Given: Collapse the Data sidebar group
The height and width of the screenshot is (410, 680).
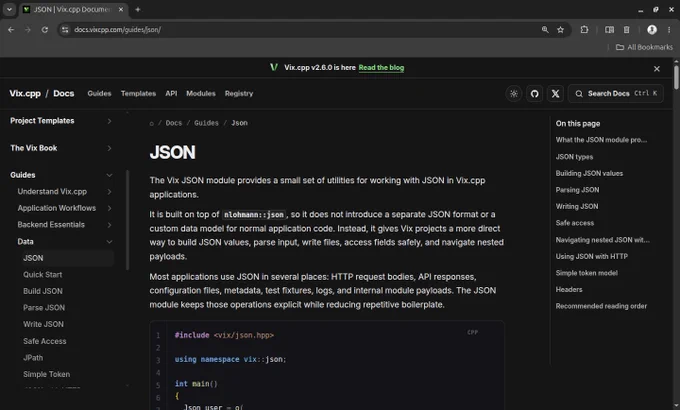Looking at the screenshot, I should pyautogui.click(x=64, y=242).
